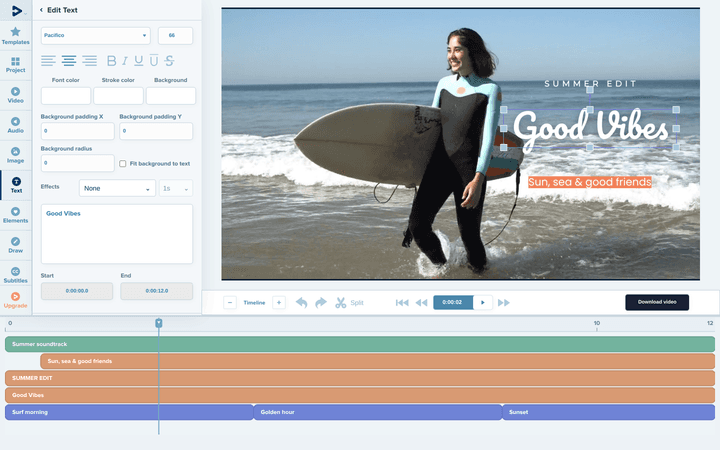
Task: Undo the last action
Action: pyautogui.click(x=302, y=303)
